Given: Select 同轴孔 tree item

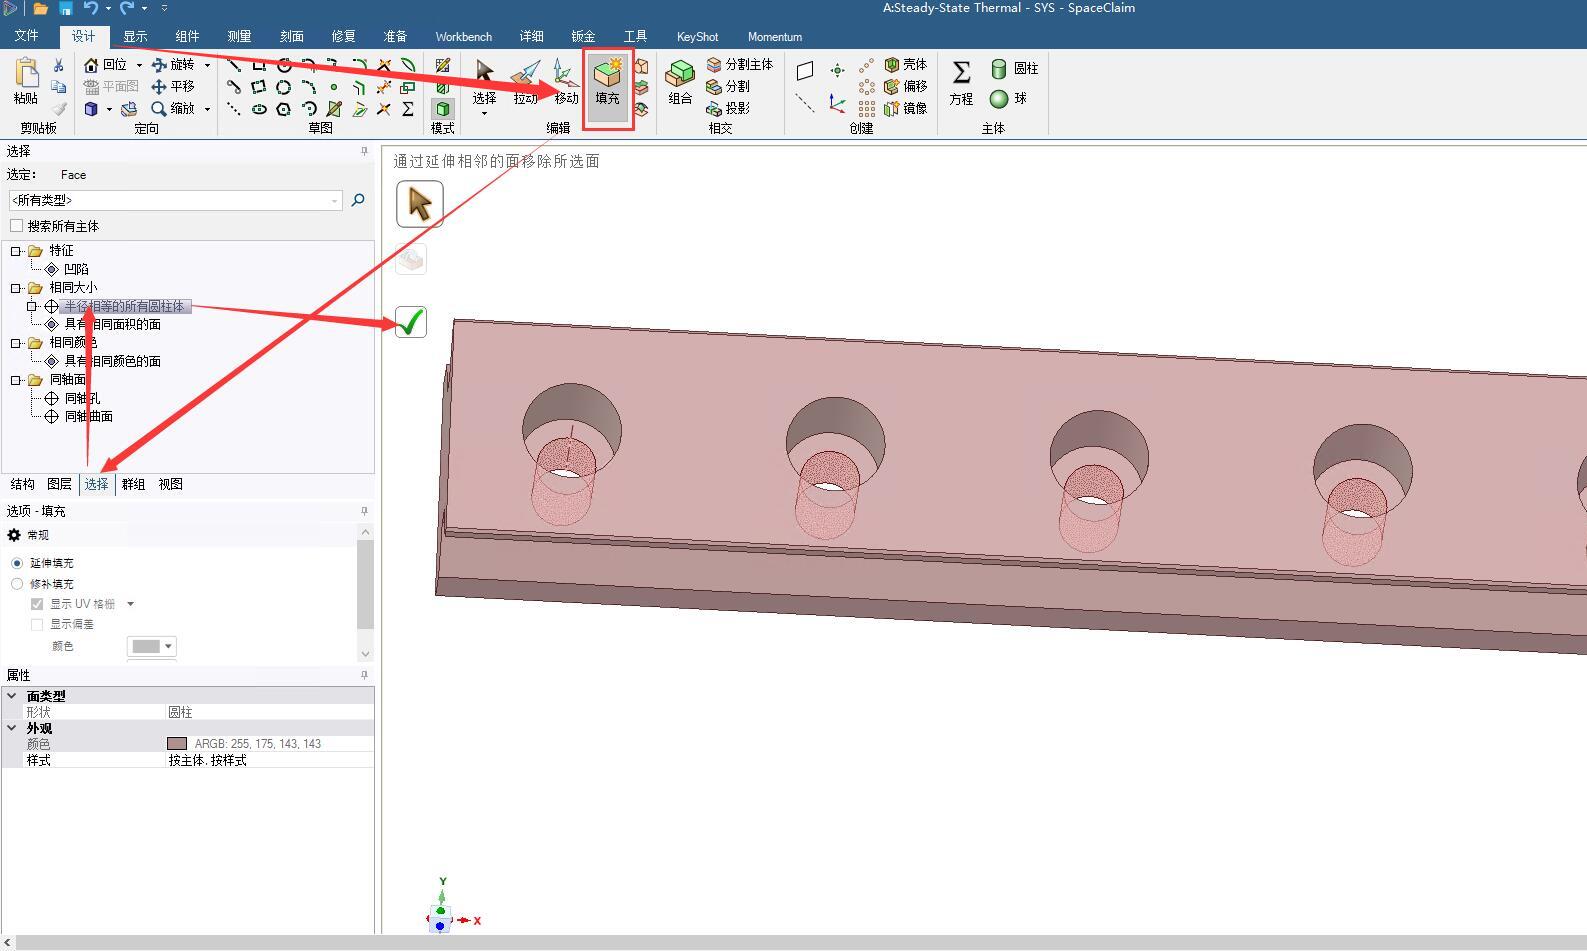Looking at the screenshot, I should tap(82, 398).
